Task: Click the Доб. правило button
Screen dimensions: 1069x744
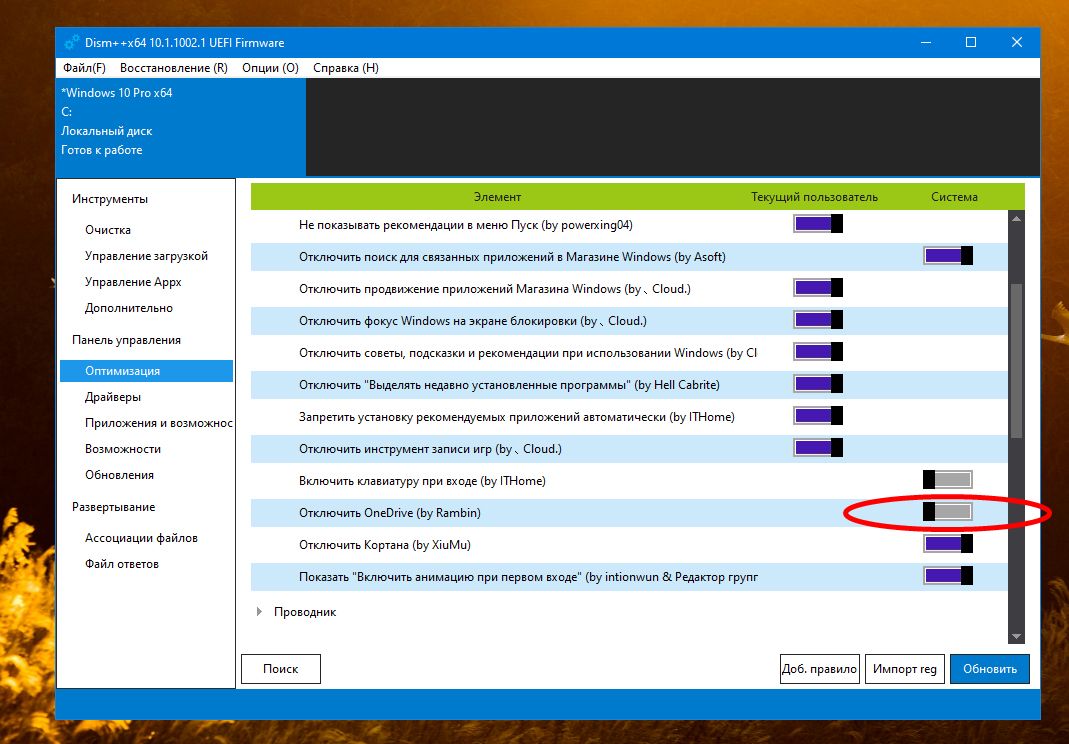Action: point(819,669)
